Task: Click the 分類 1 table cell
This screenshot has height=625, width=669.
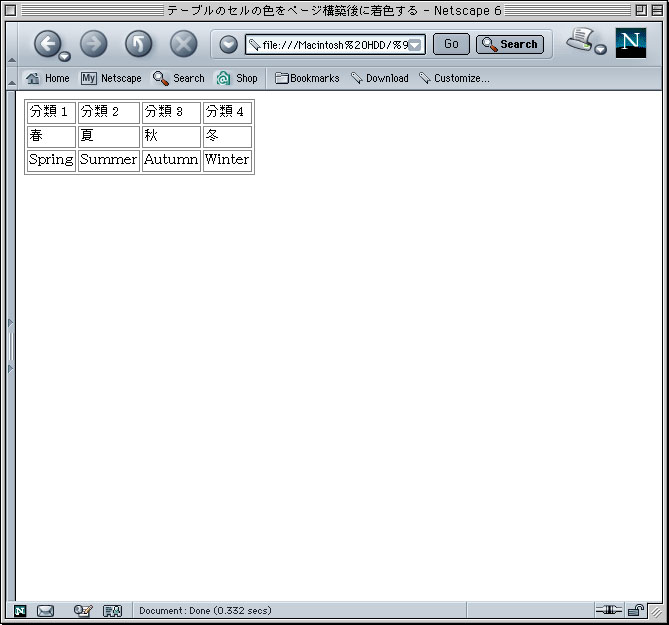Action: (51, 112)
